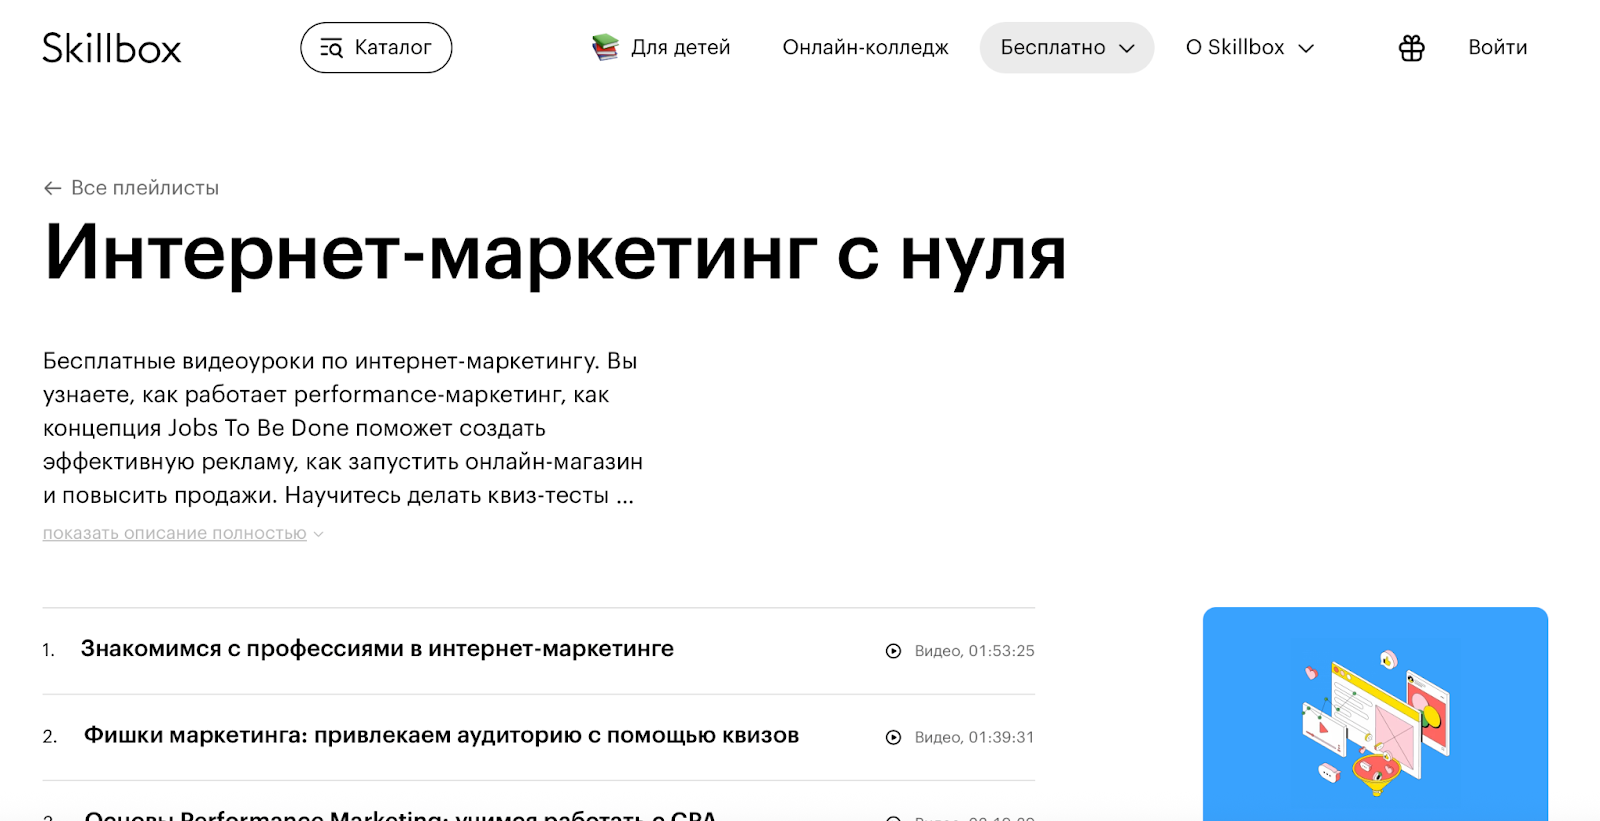Open the Для детей menu item
This screenshot has width=1600, height=821.
(680, 48)
